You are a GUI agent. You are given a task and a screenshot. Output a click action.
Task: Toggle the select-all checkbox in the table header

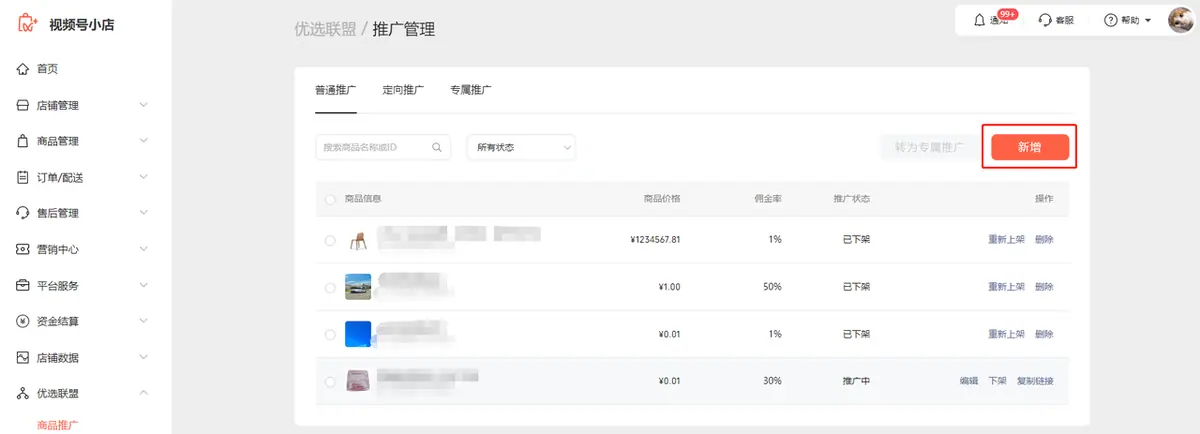[x=331, y=199]
